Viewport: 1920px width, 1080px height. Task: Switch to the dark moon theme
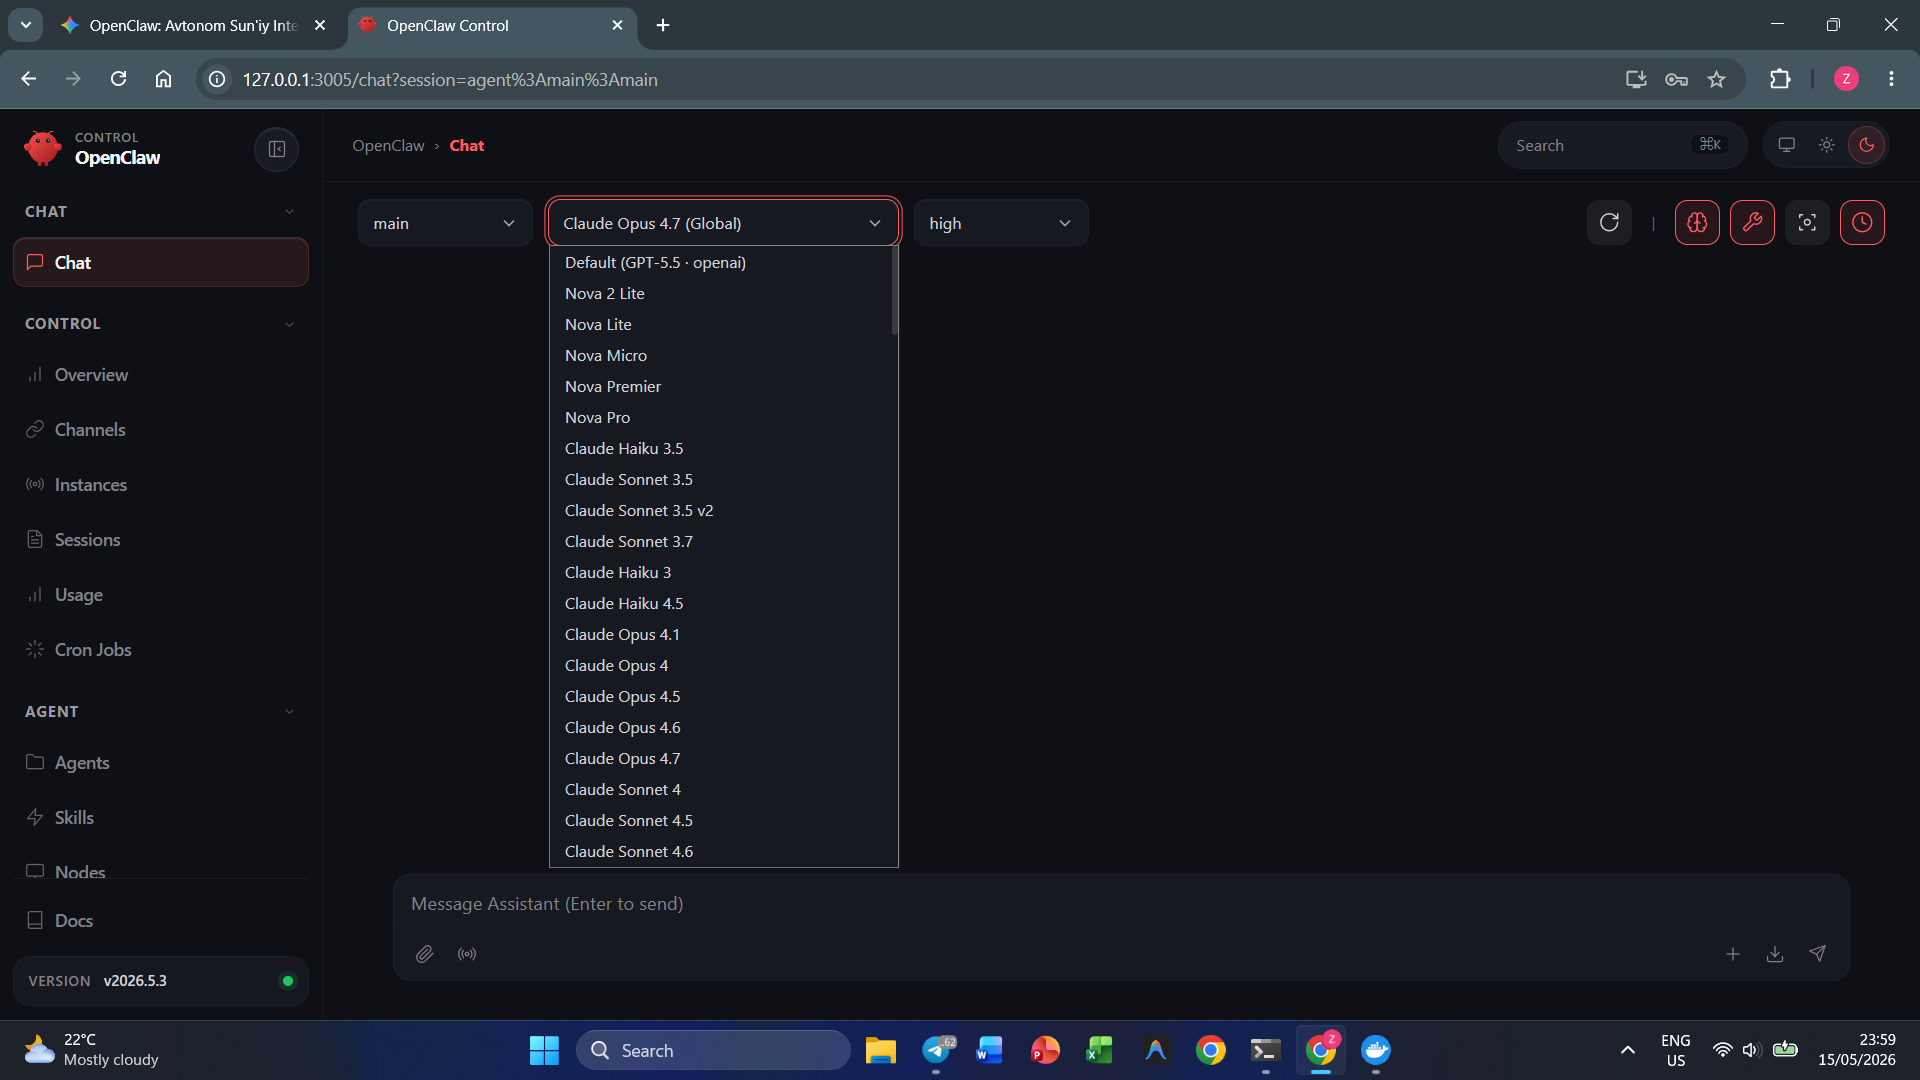click(1866, 145)
